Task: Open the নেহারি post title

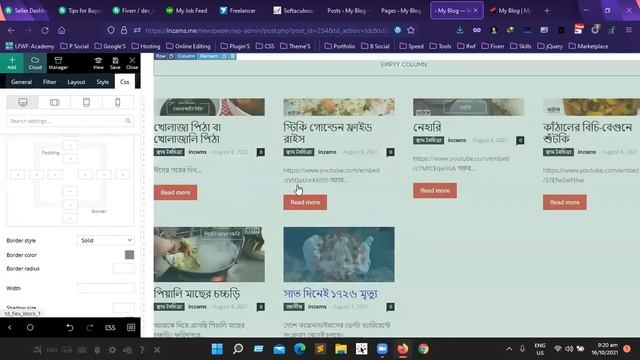Action: pyautogui.click(x=427, y=127)
